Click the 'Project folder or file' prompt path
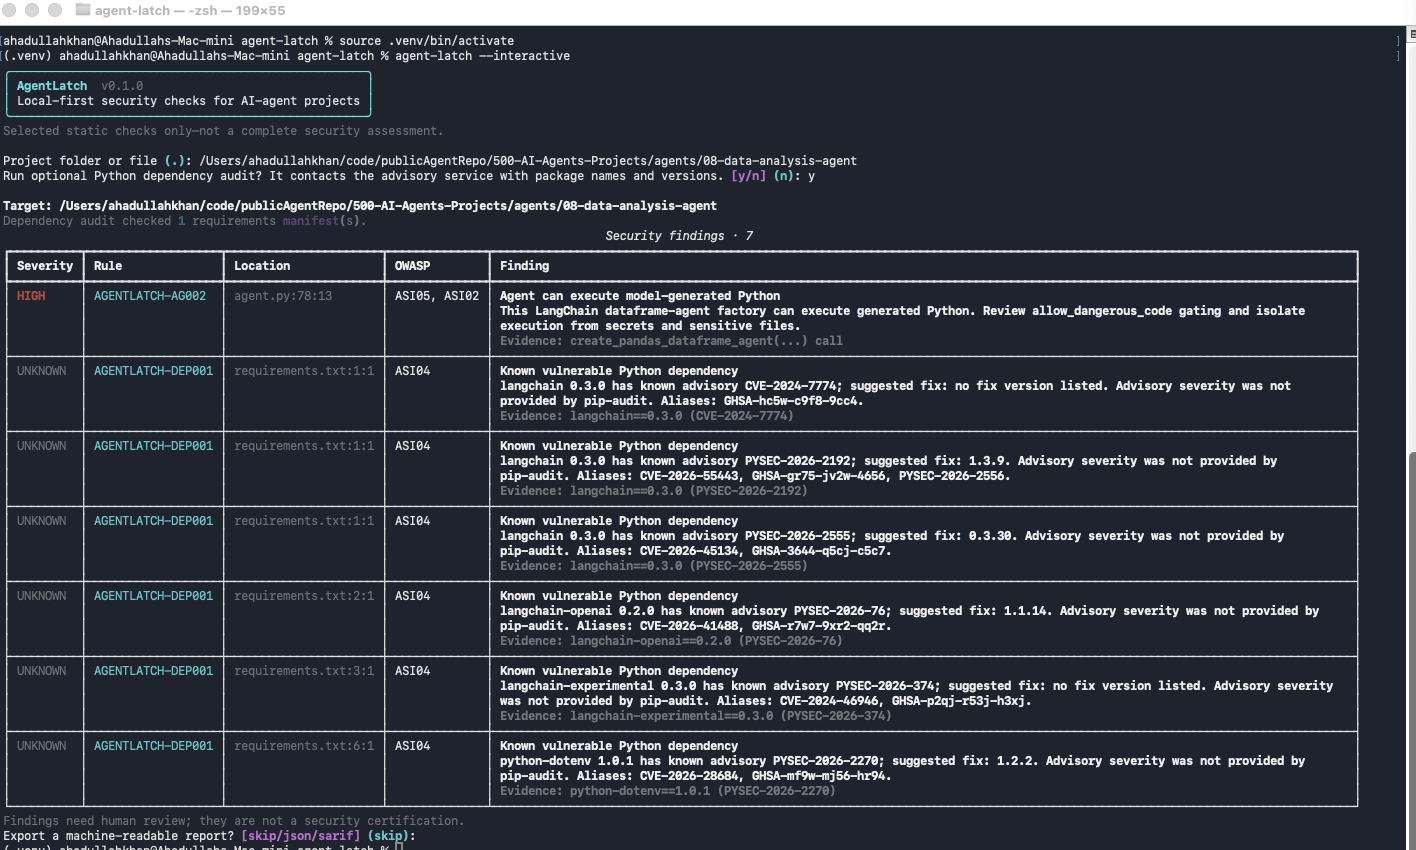The image size is (1416, 850). click(528, 161)
